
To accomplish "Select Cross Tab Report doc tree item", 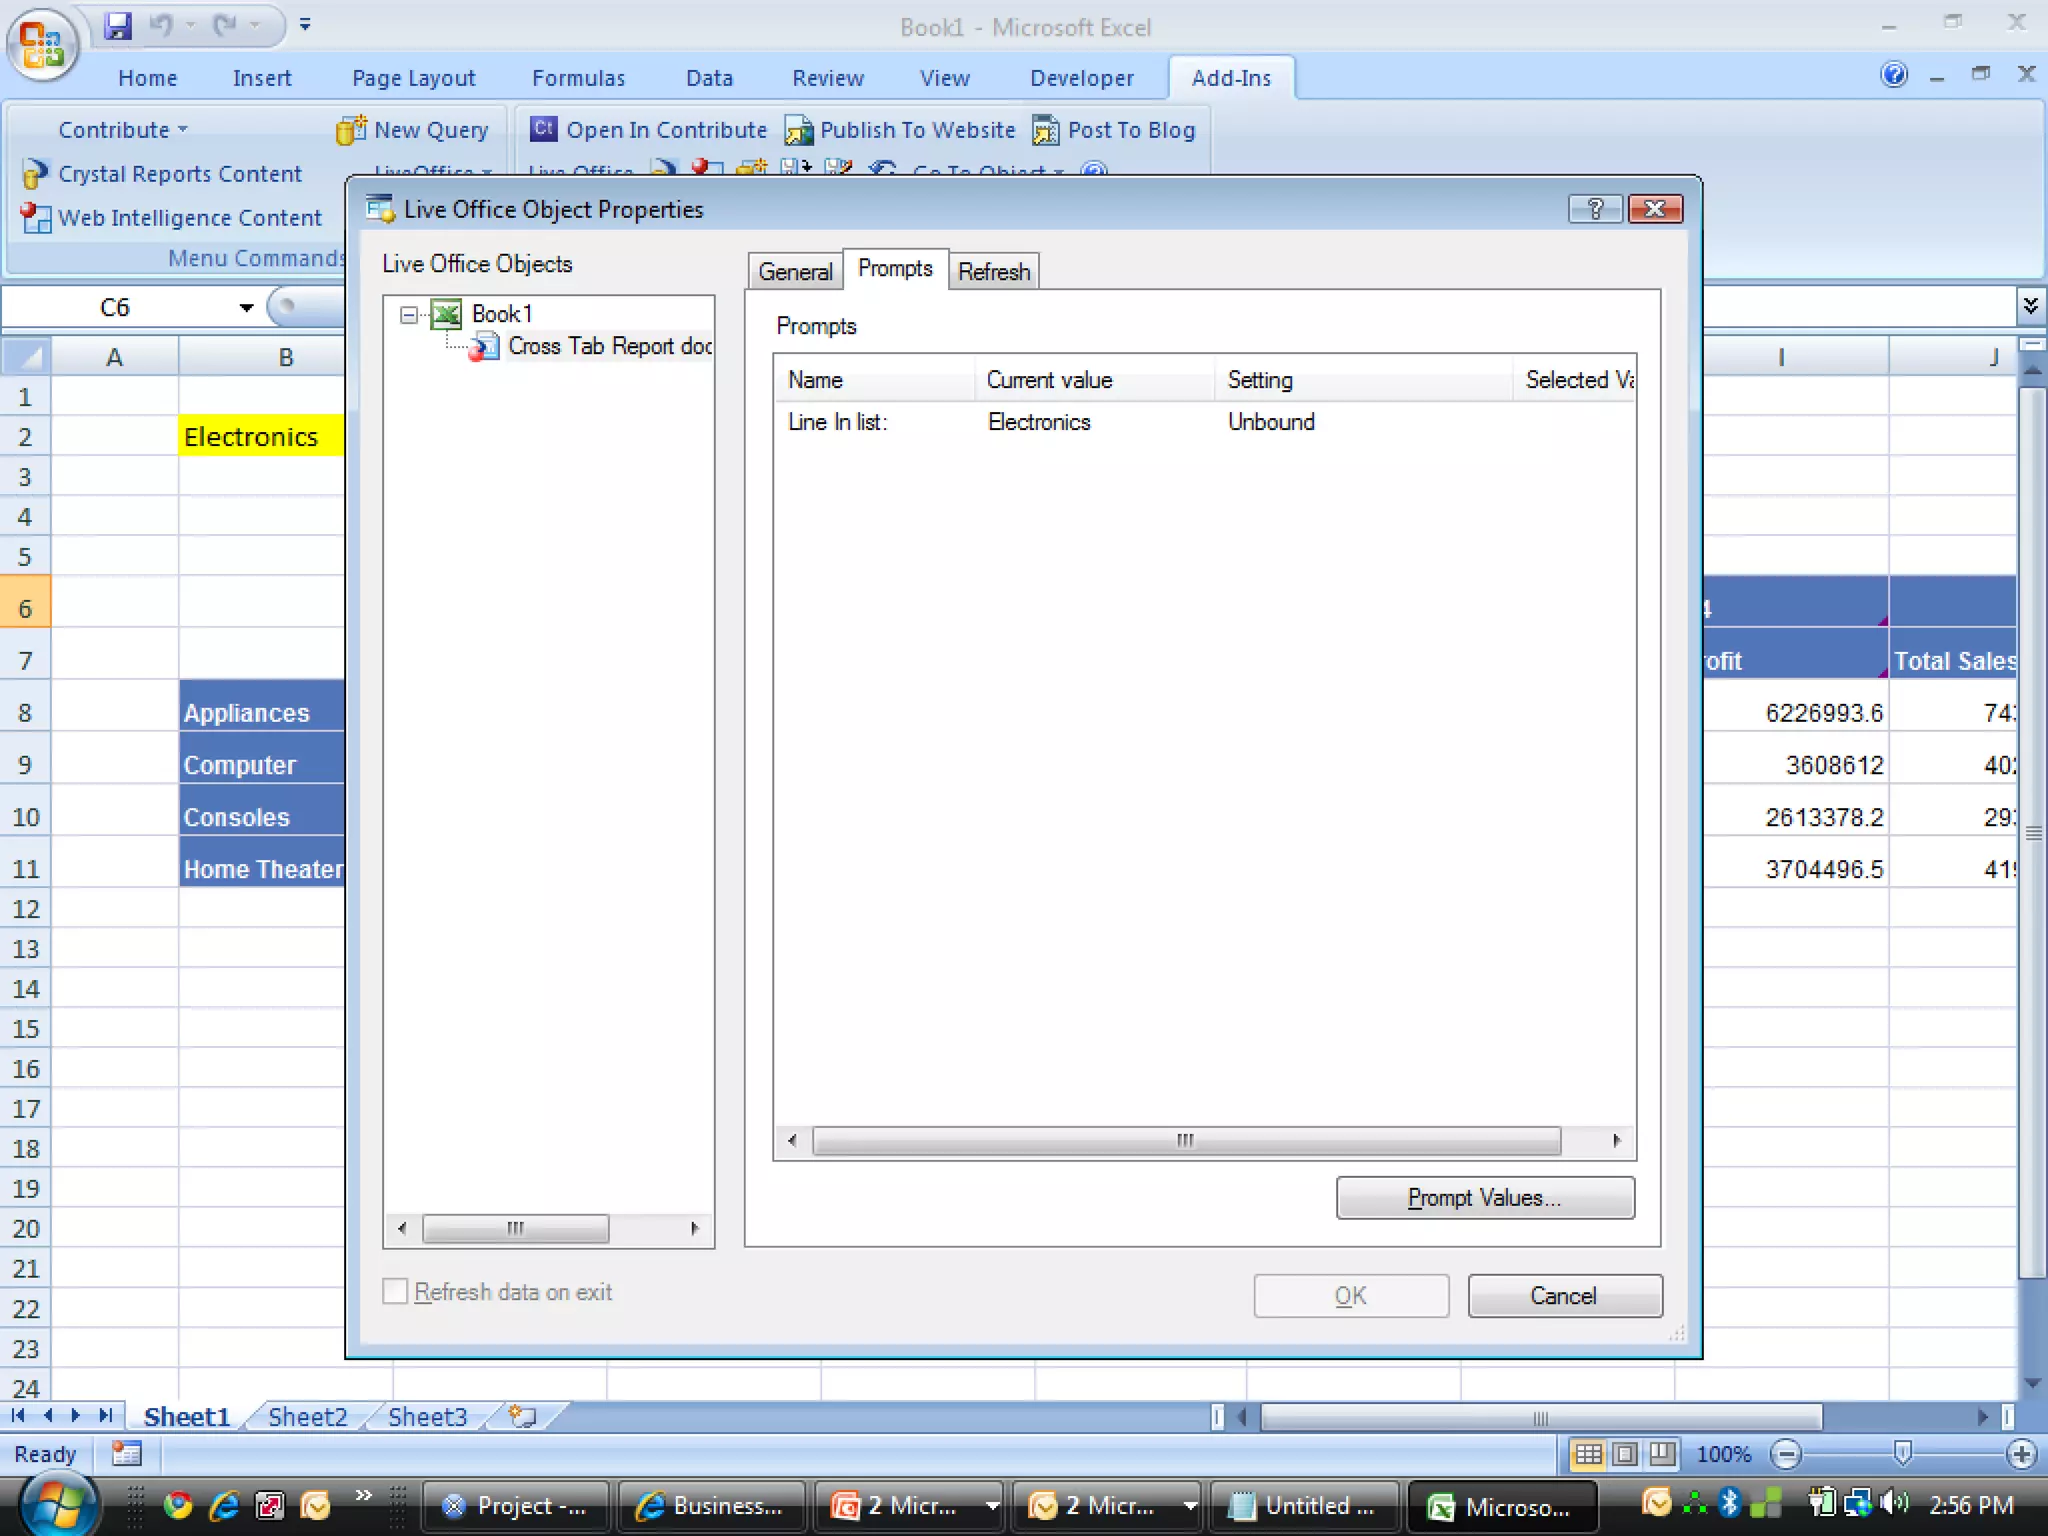I will click(610, 346).
